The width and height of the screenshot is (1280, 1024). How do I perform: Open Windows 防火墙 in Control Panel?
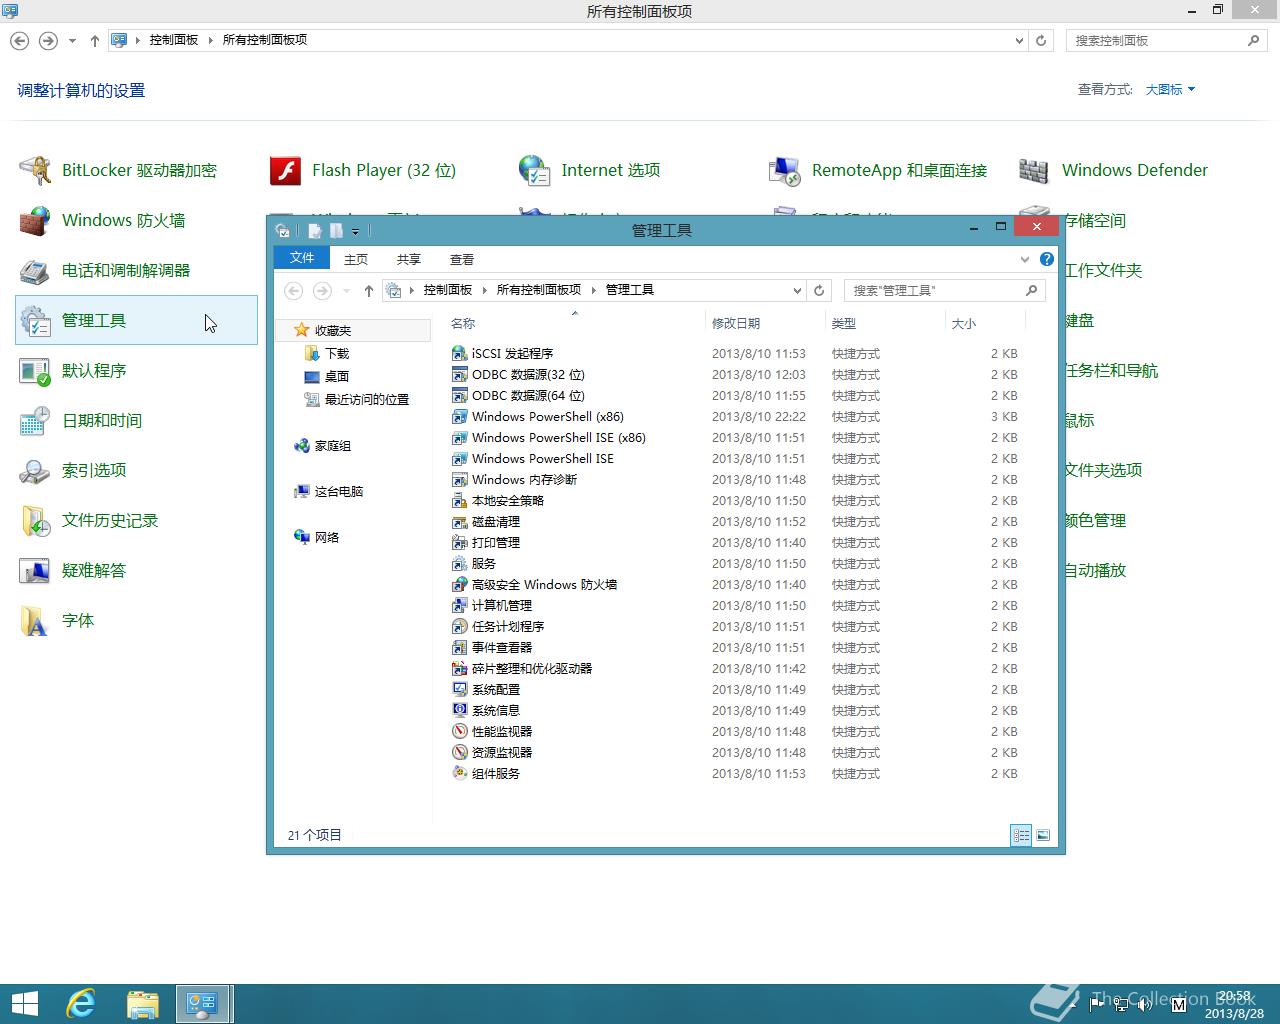coord(102,220)
